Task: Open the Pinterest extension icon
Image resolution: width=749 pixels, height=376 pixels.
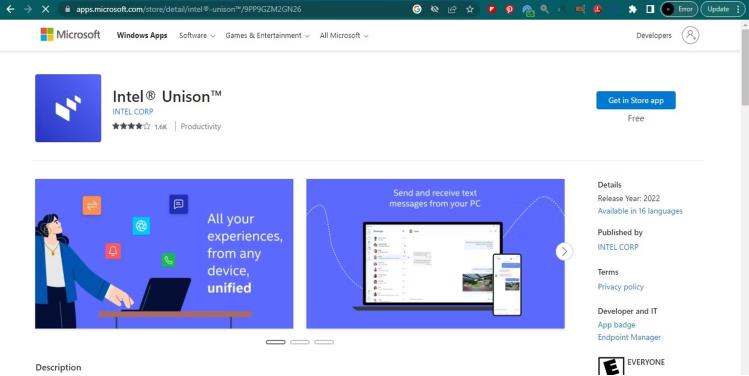Action: tap(509, 9)
